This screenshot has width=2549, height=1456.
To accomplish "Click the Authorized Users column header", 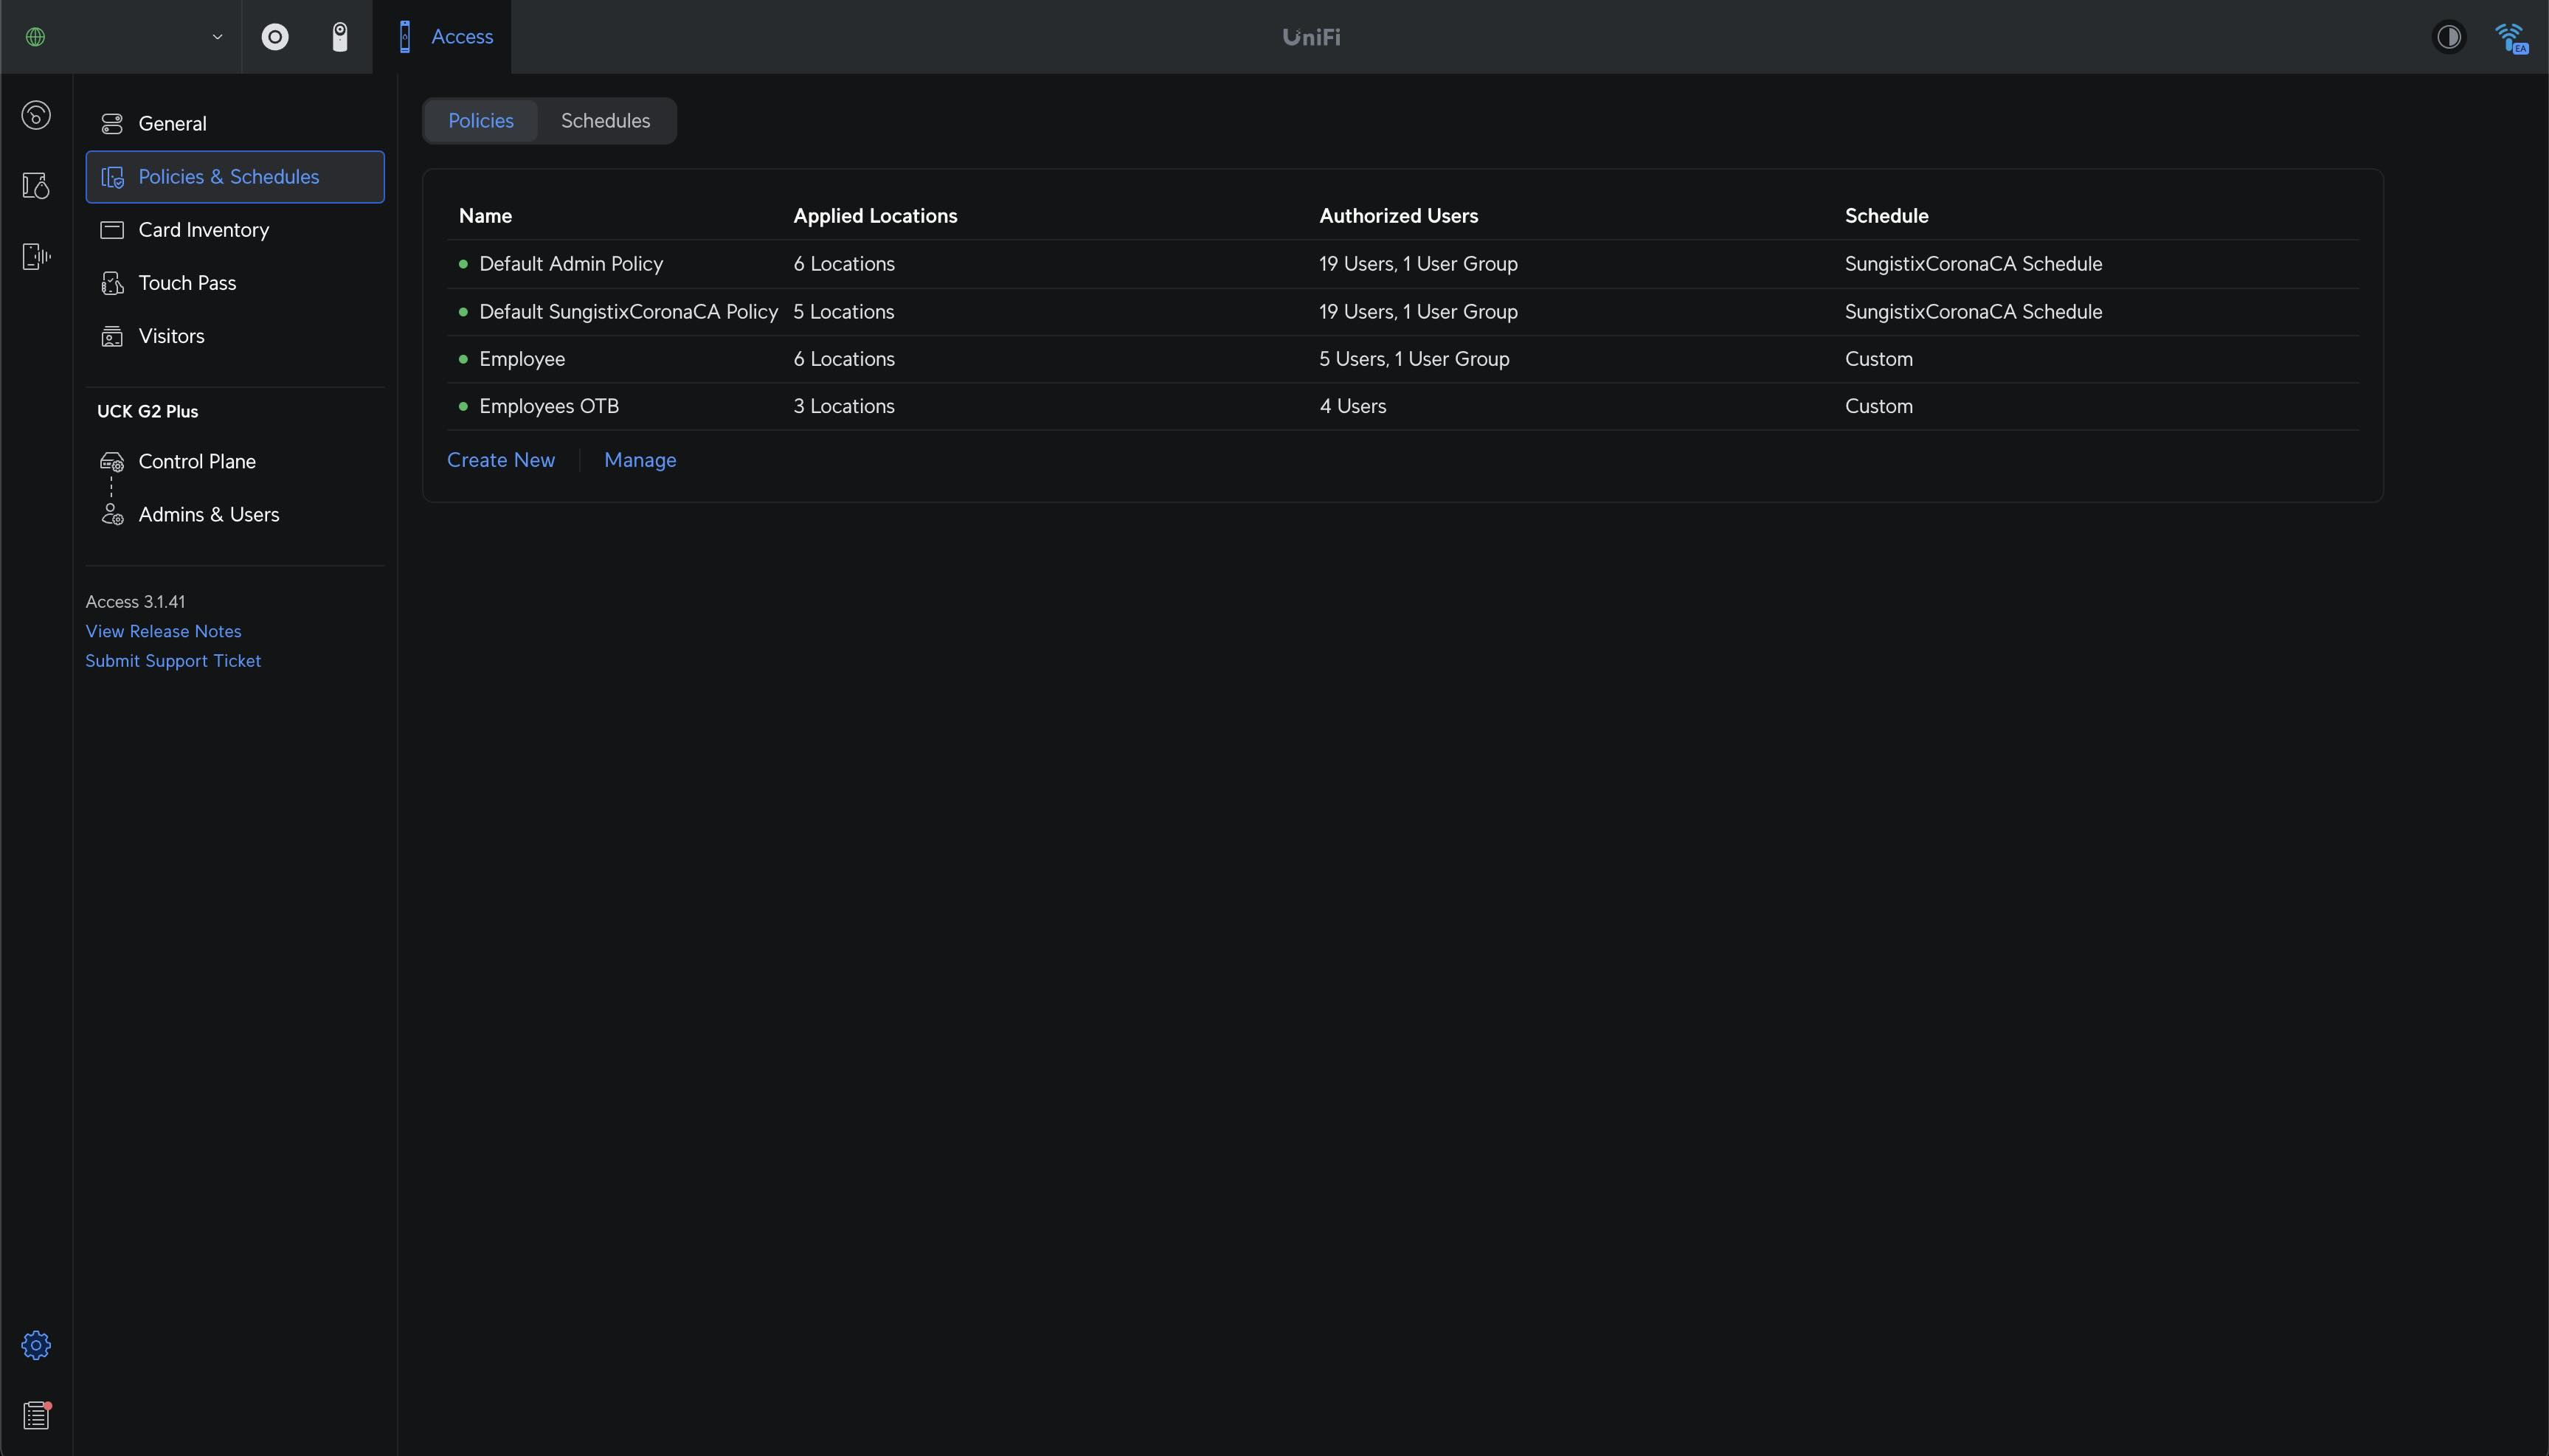I will click(x=1398, y=216).
